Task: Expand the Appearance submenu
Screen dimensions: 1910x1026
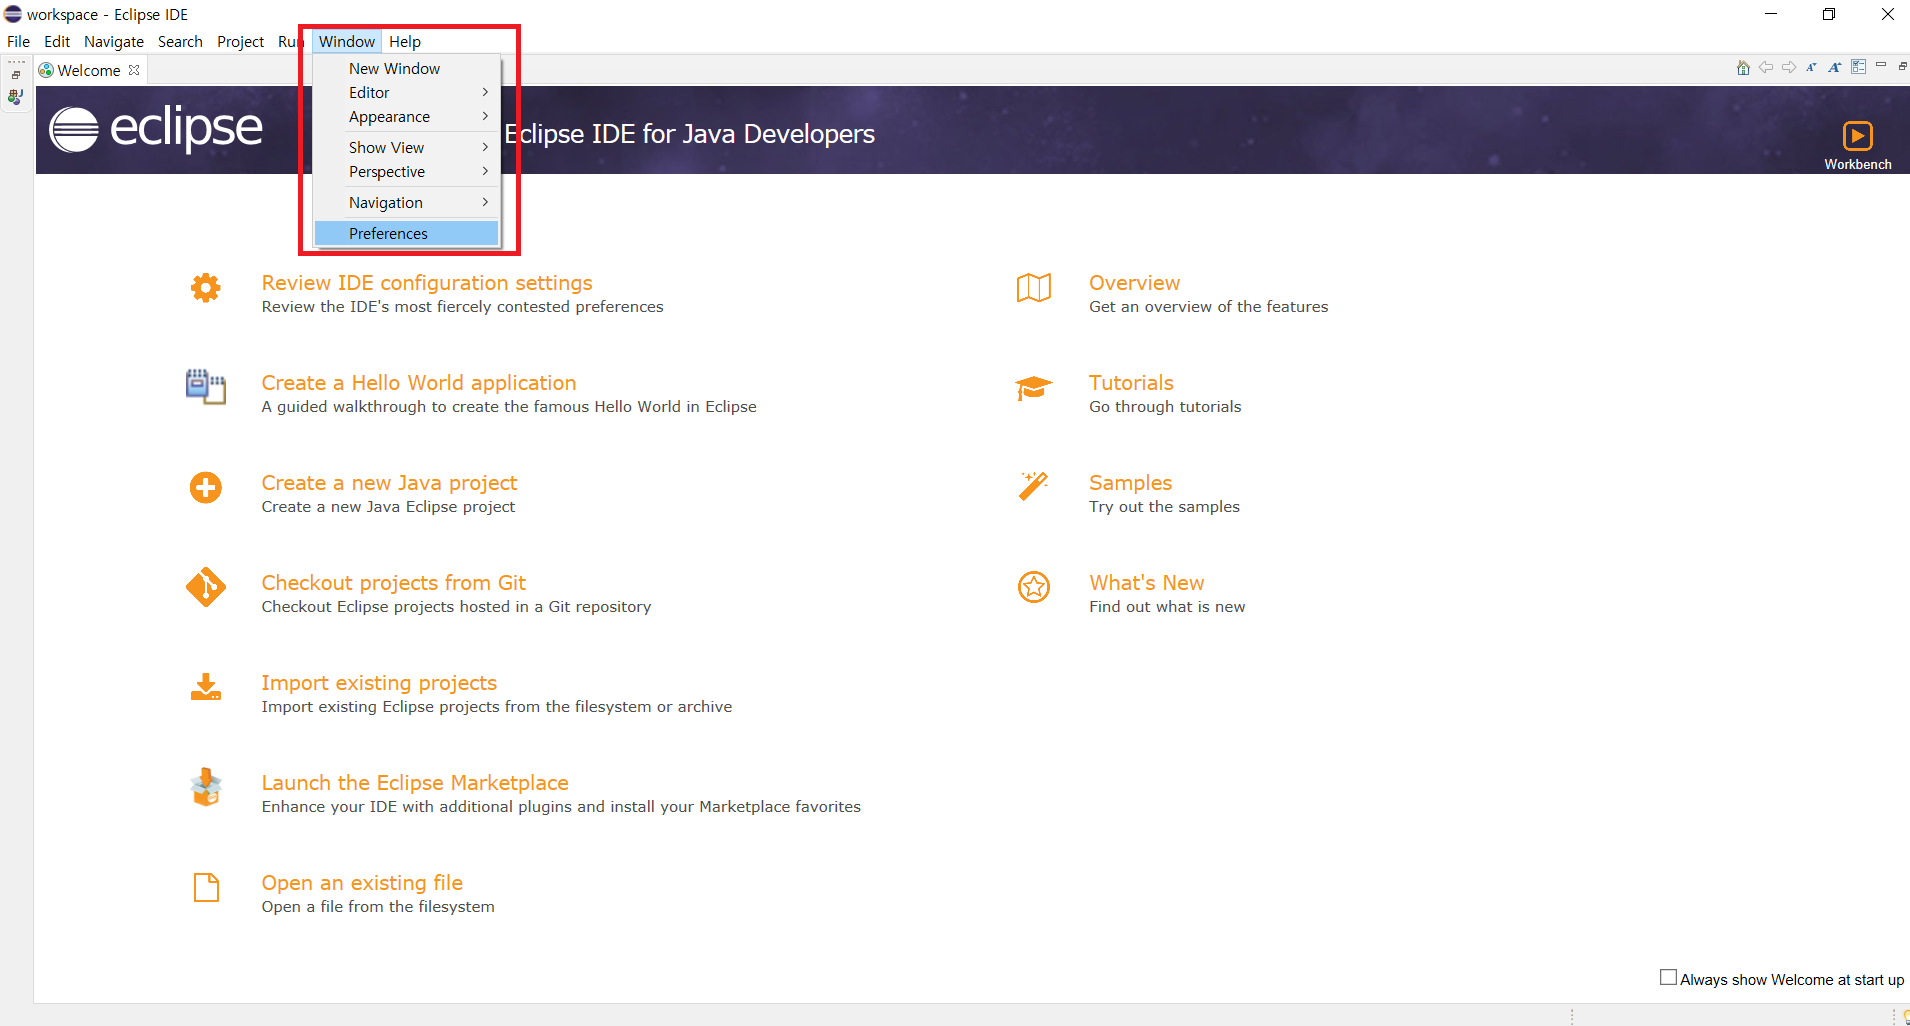Action: [x=406, y=117]
